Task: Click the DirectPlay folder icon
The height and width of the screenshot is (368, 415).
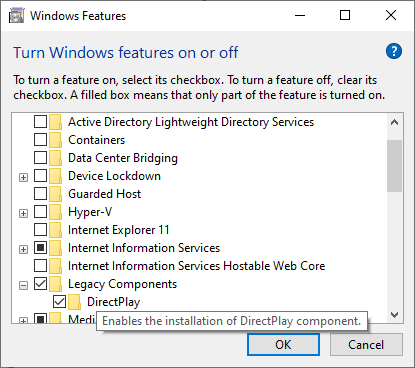Action: (74, 302)
